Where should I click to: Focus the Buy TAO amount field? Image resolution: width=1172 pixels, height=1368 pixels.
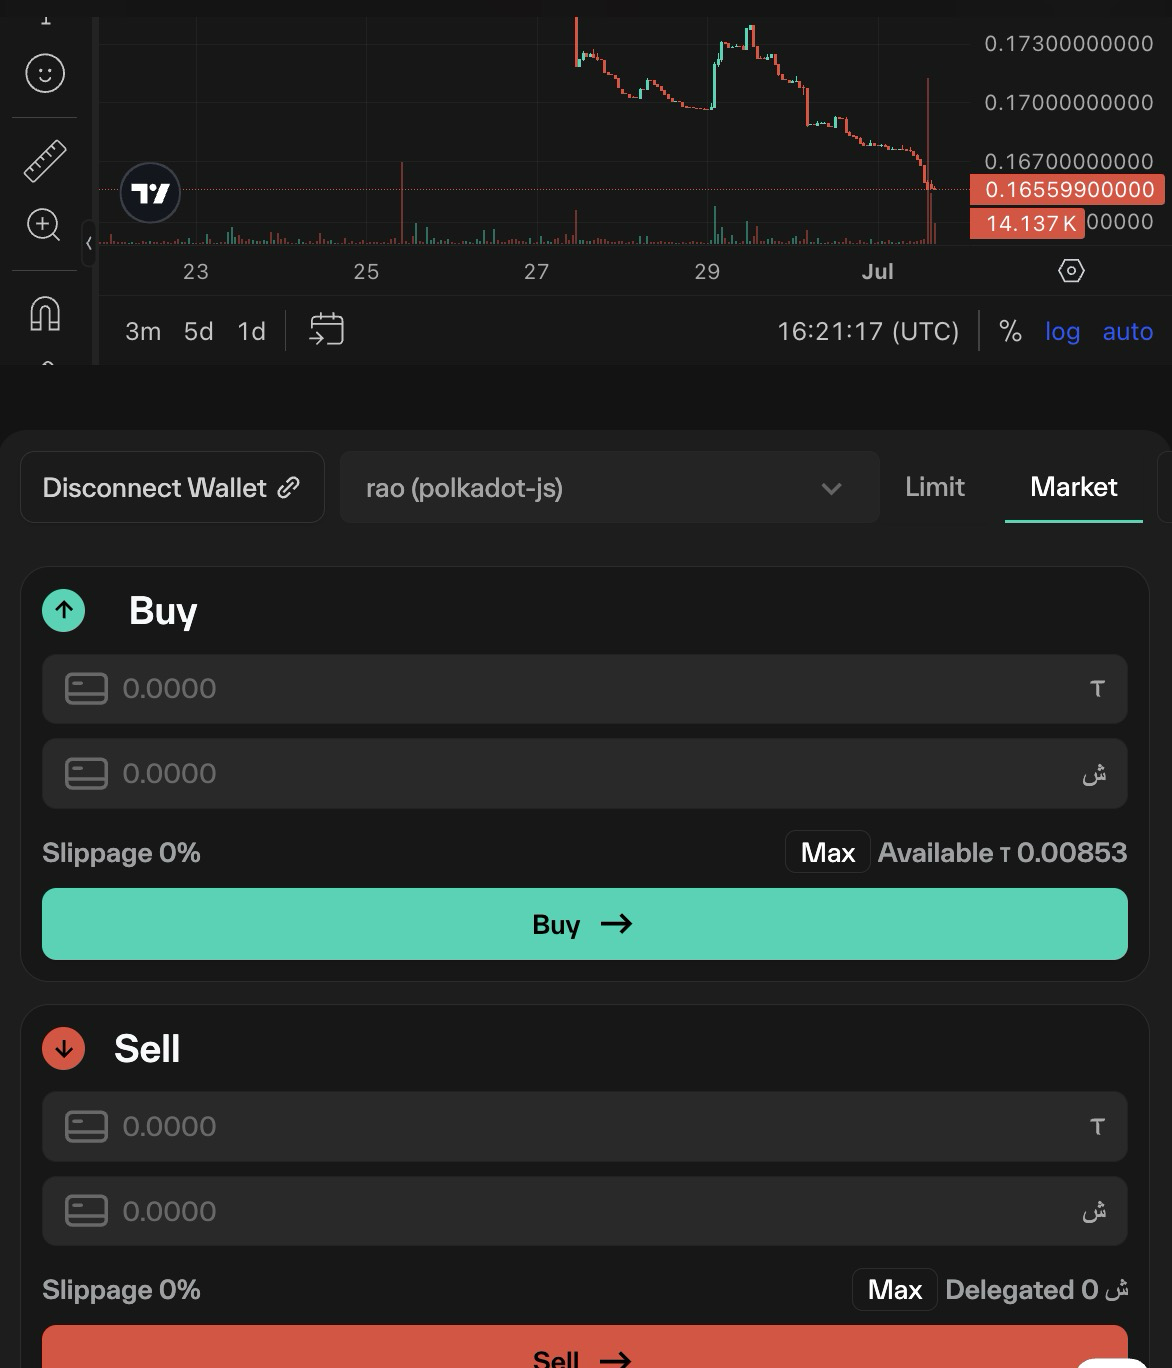point(585,689)
